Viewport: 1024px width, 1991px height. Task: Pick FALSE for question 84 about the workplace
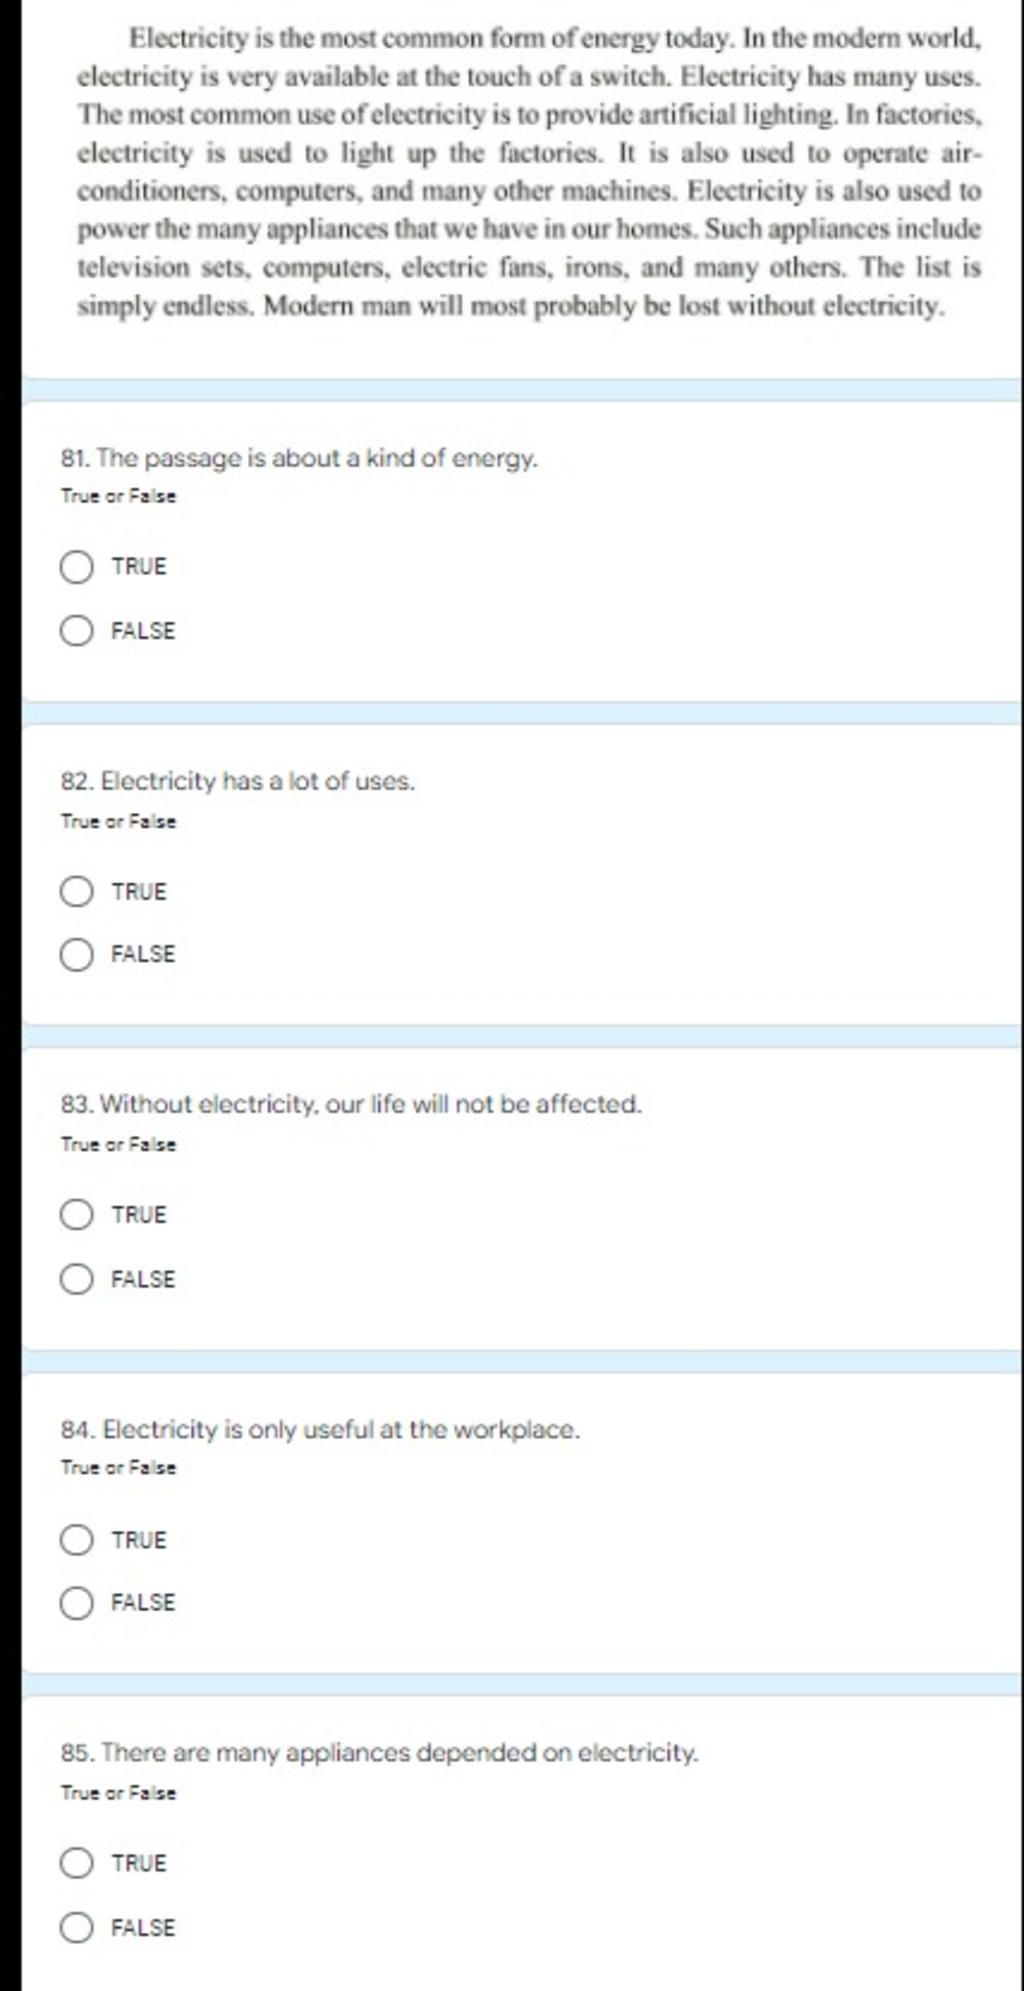[x=76, y=1603]
